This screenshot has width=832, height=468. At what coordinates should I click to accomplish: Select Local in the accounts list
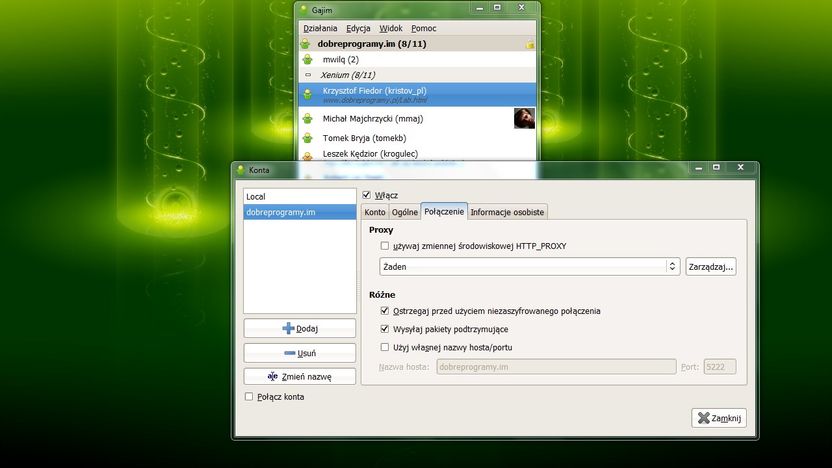(x=300, y=196)
